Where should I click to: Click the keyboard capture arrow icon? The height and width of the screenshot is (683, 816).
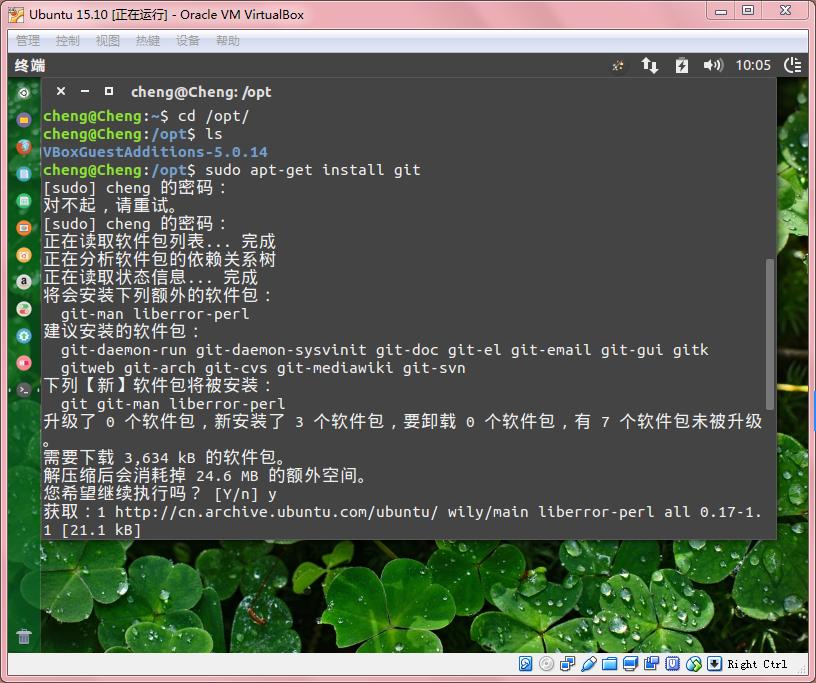(715, 664)
